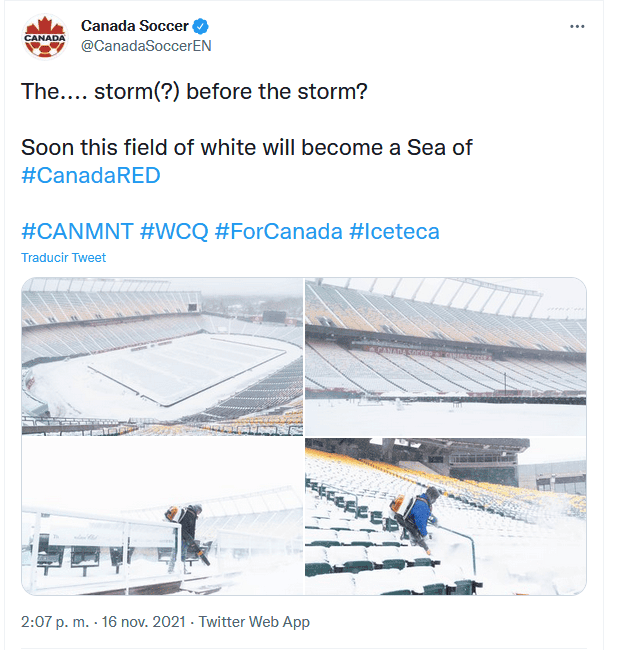Enlarge the snow-covered stands photo with banner

point(445,356)
